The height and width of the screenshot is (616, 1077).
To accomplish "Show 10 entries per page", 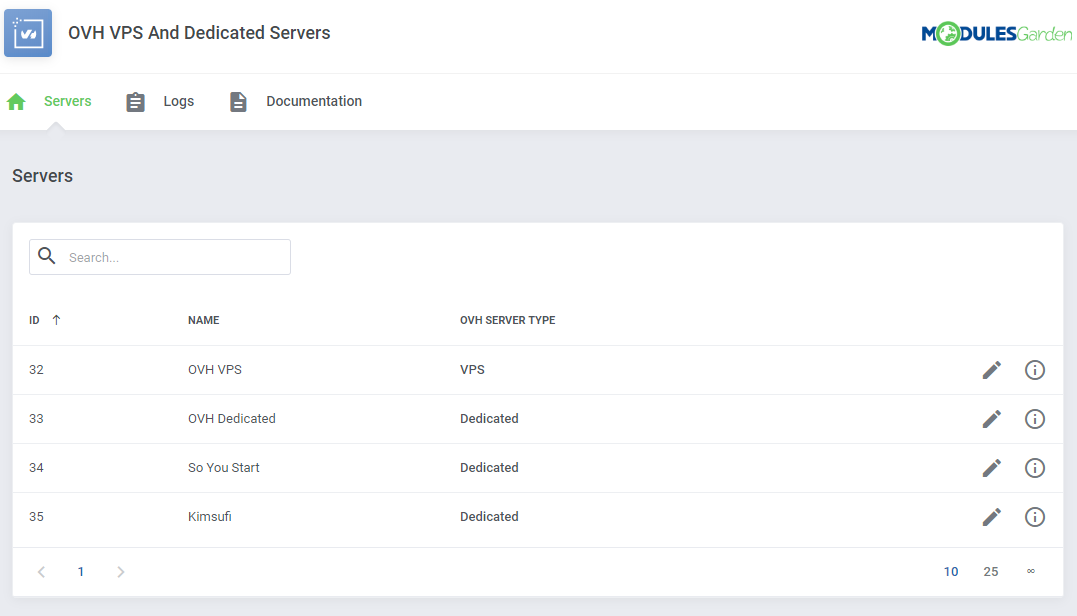I will click(951, 571).
